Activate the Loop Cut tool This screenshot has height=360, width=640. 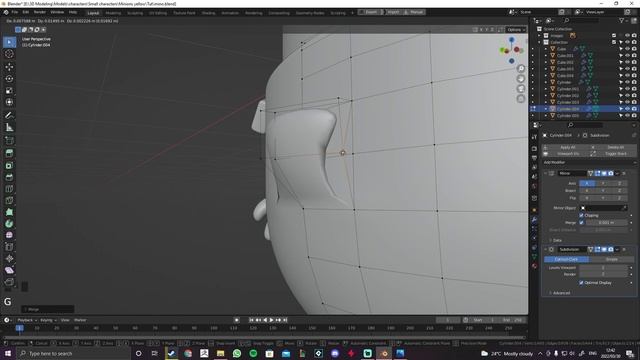click(x=9, y=189)
